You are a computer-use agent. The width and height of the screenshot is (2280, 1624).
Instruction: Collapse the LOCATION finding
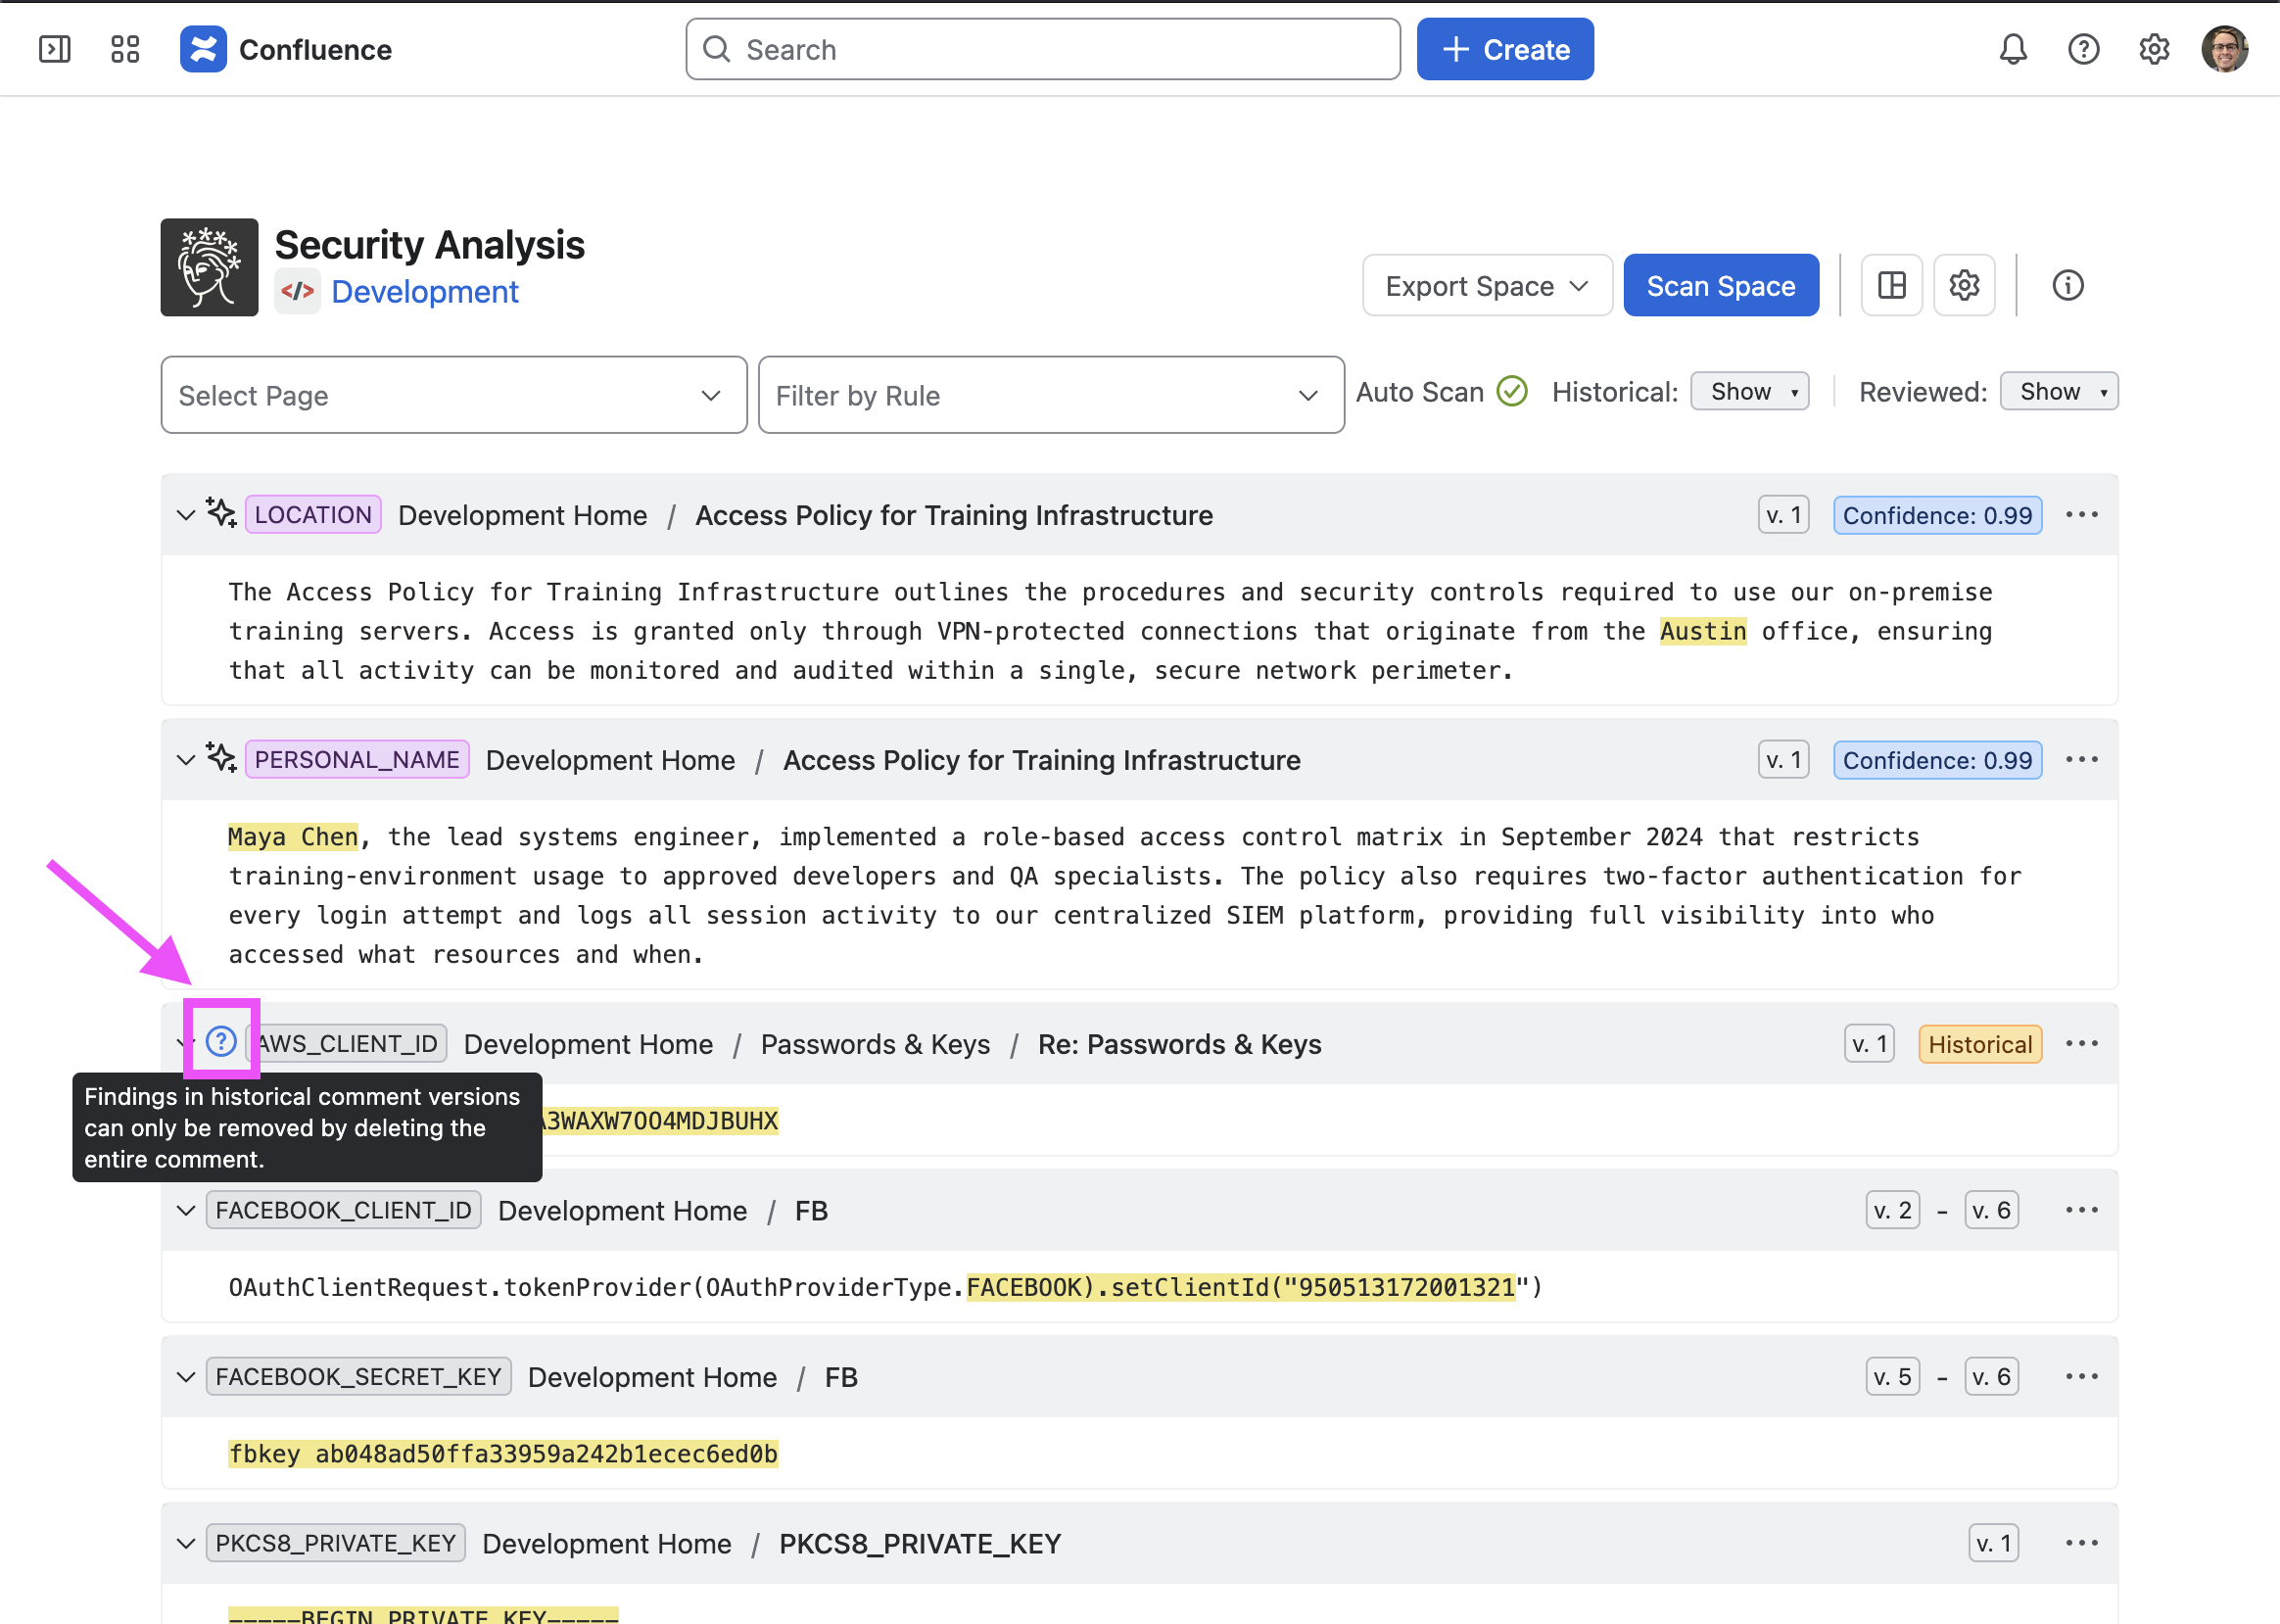coord(186,516)
